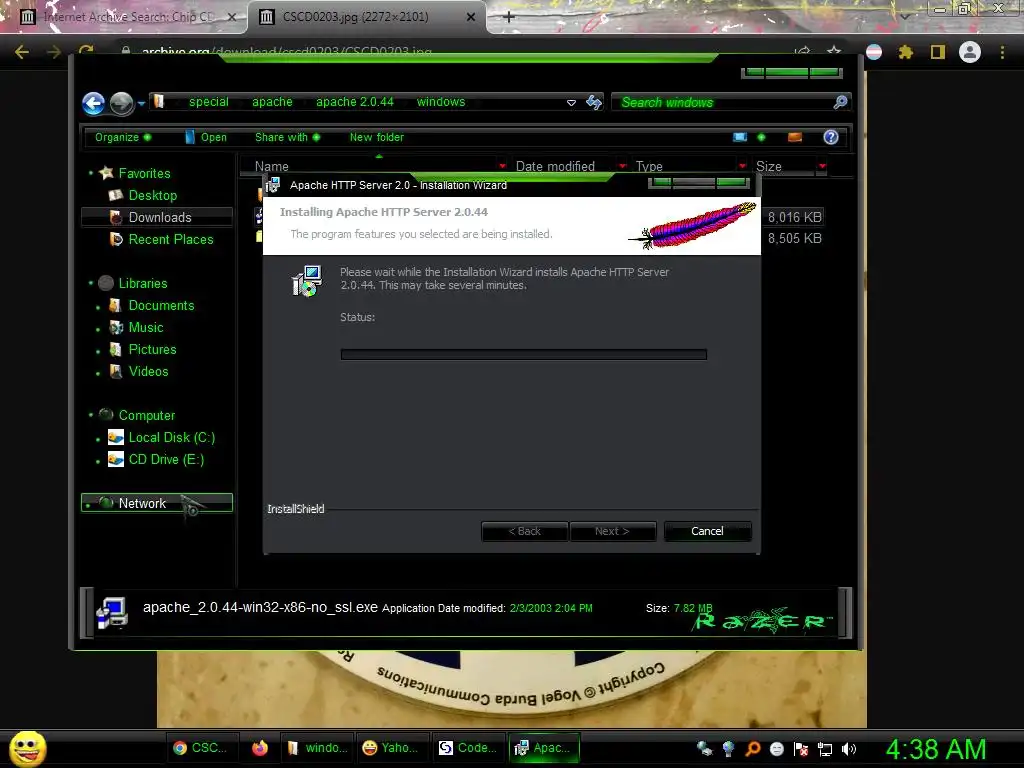Image resolution: width=1024 pixels, height=768 pixels.
Task: Create a New folder
Action: click(x=377, y=137)
